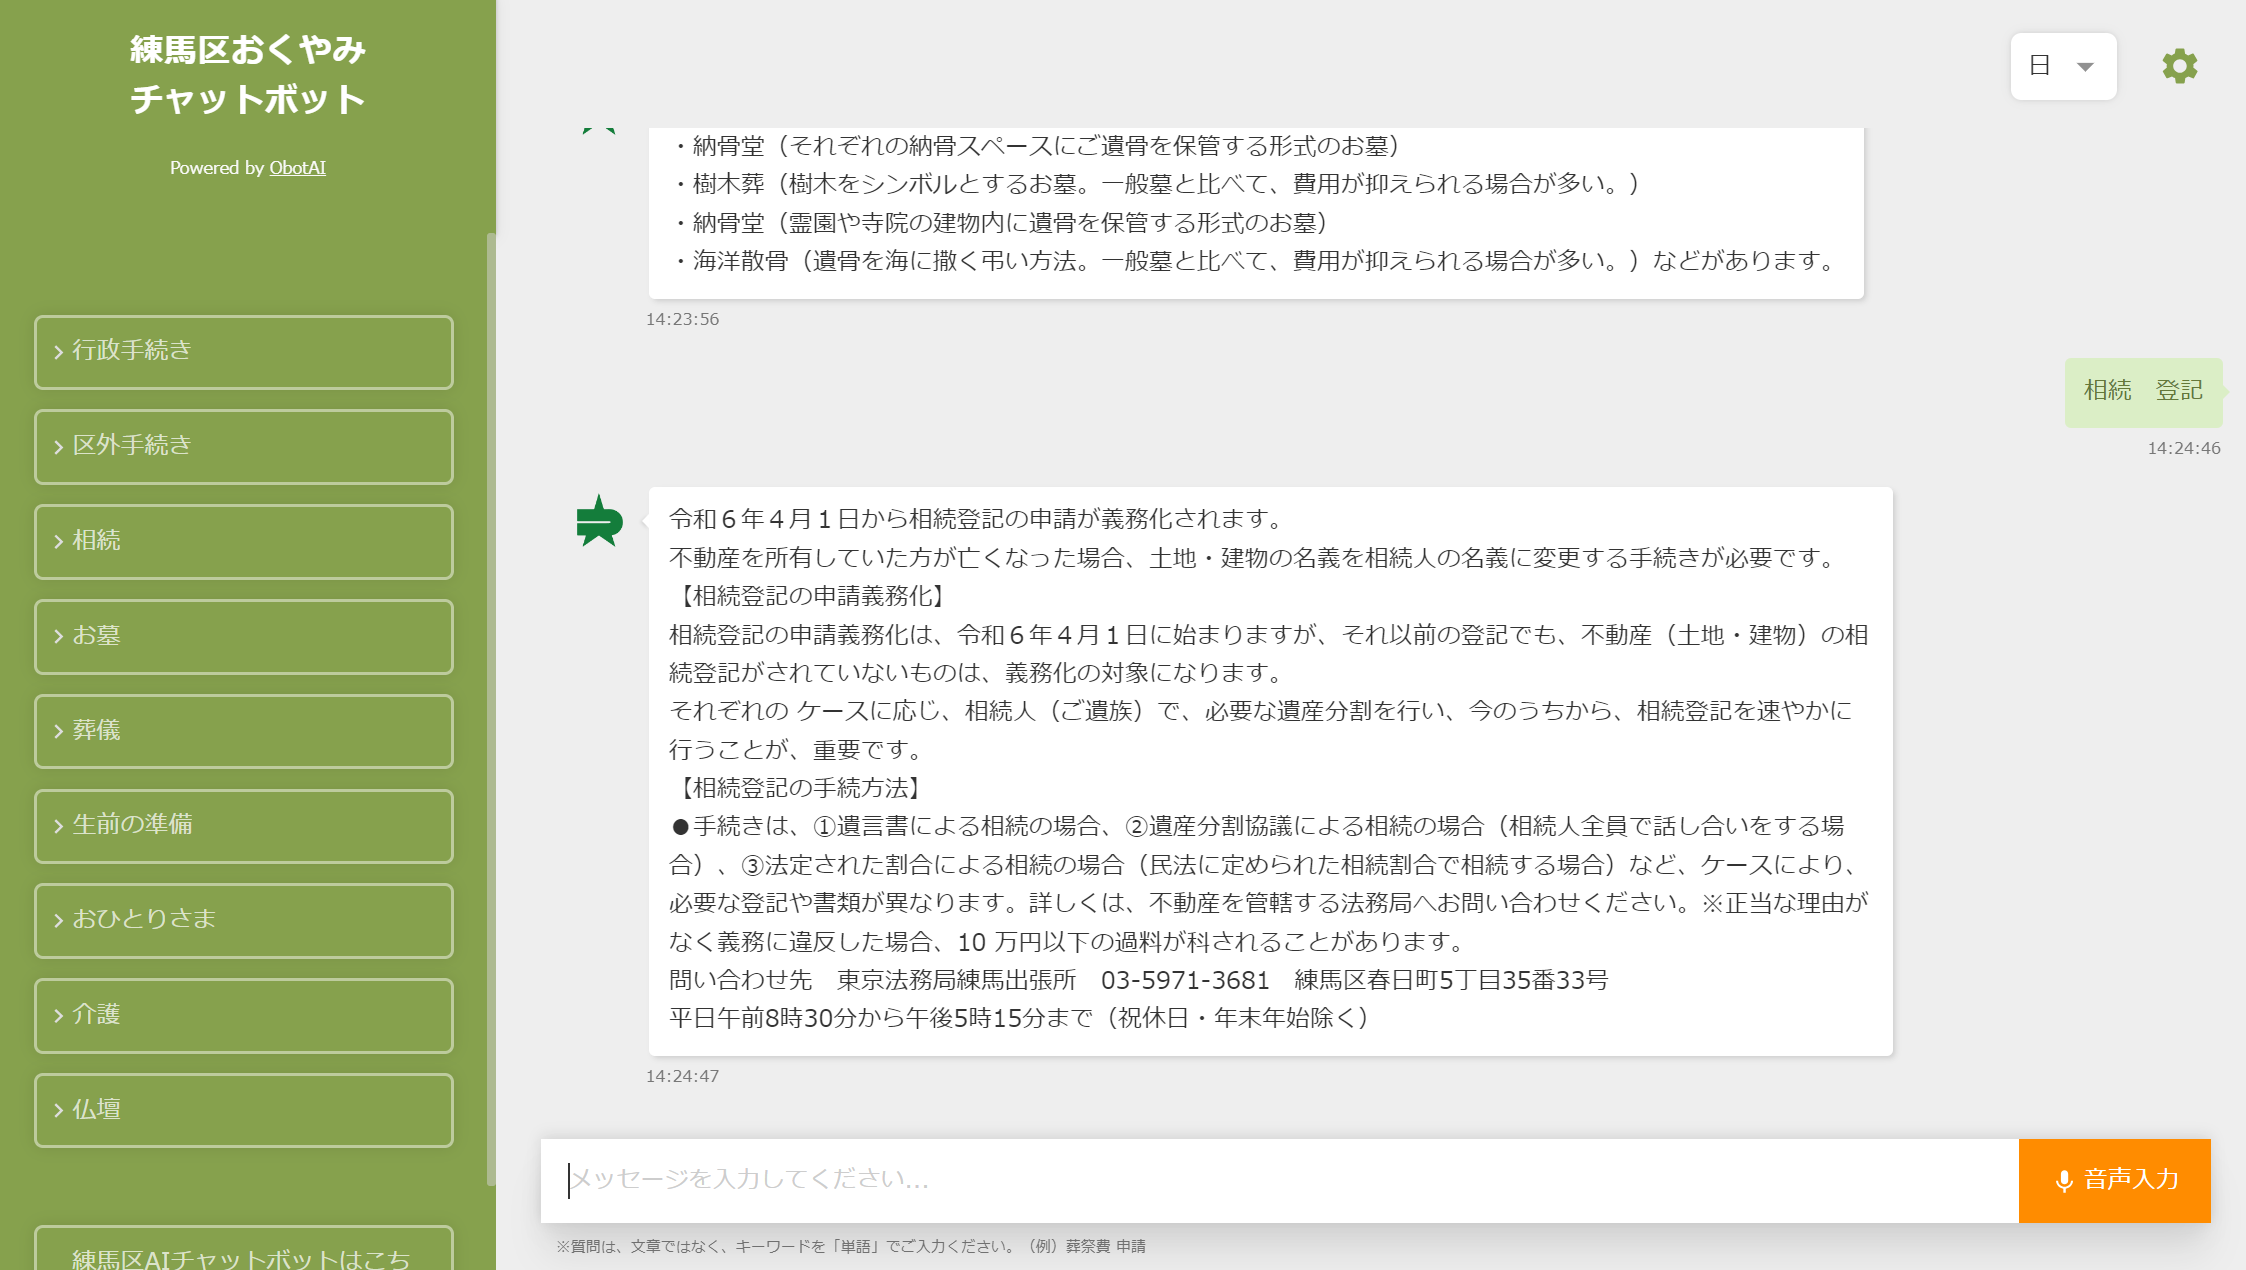
Task: Click the 練馬区AIチャットボットはこちら button
Action: pyautogui.click(x=244, y=1255)
